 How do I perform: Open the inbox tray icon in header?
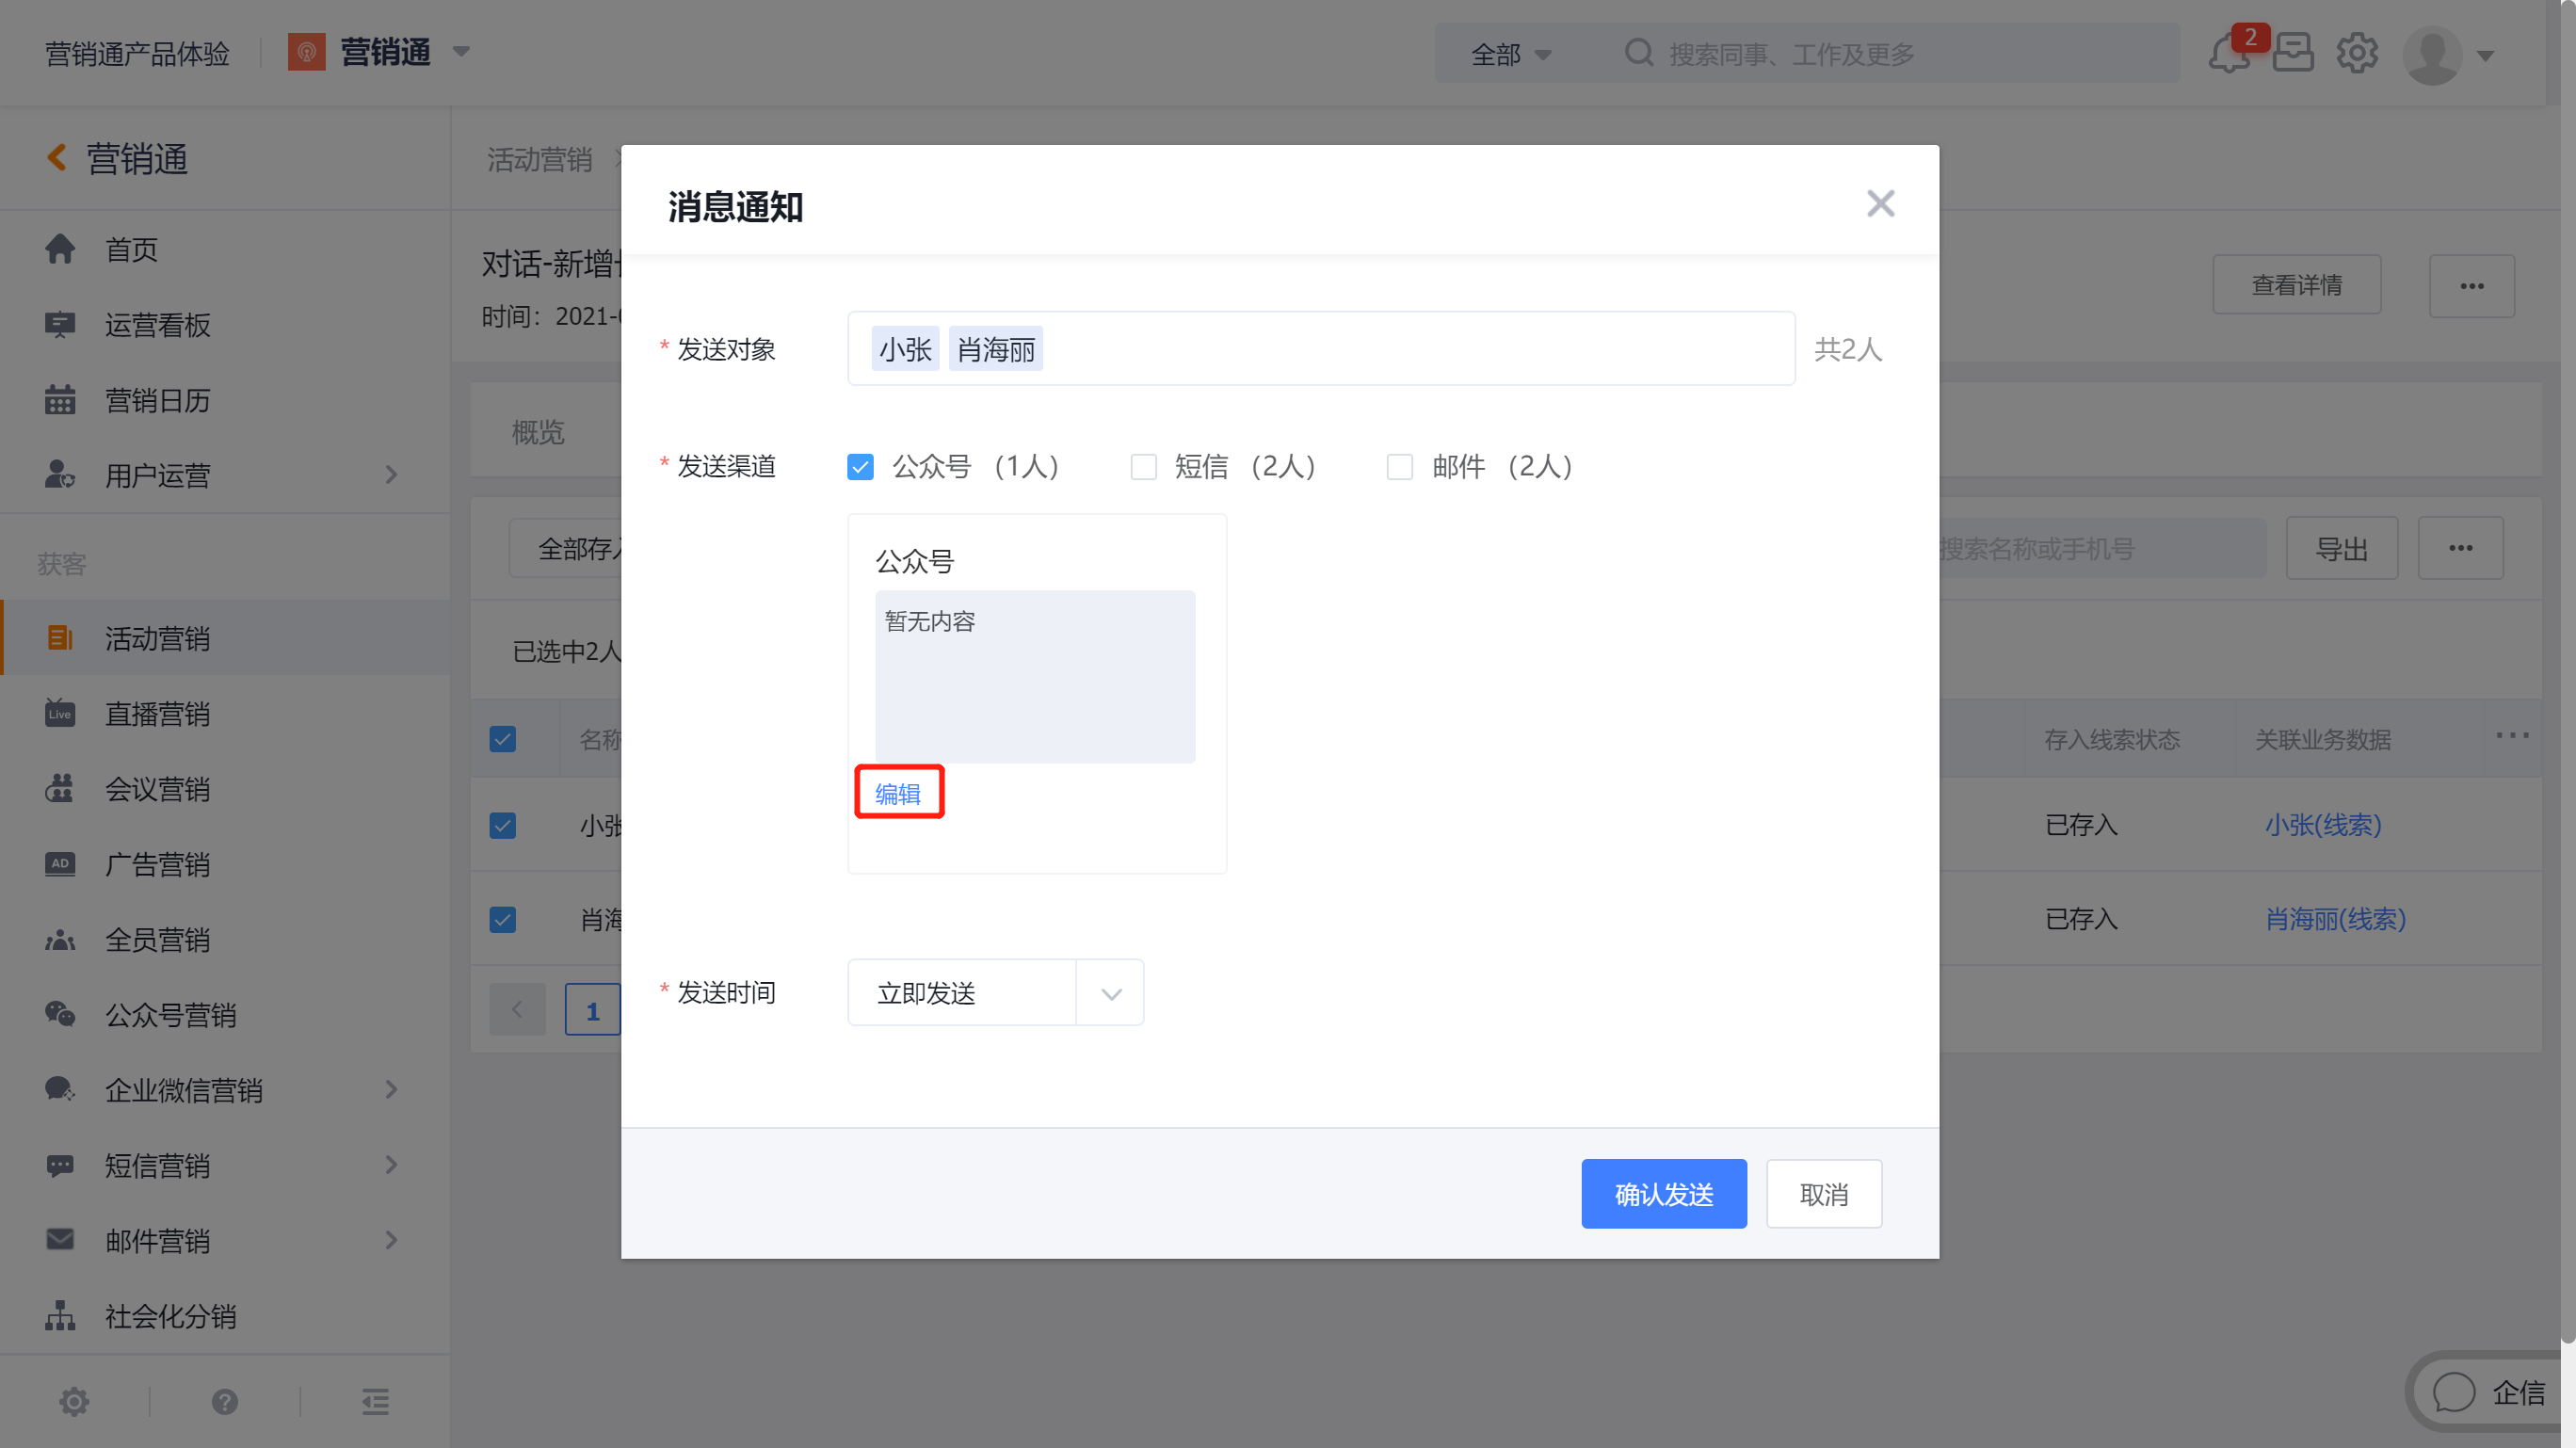(x=2293, y=53)
